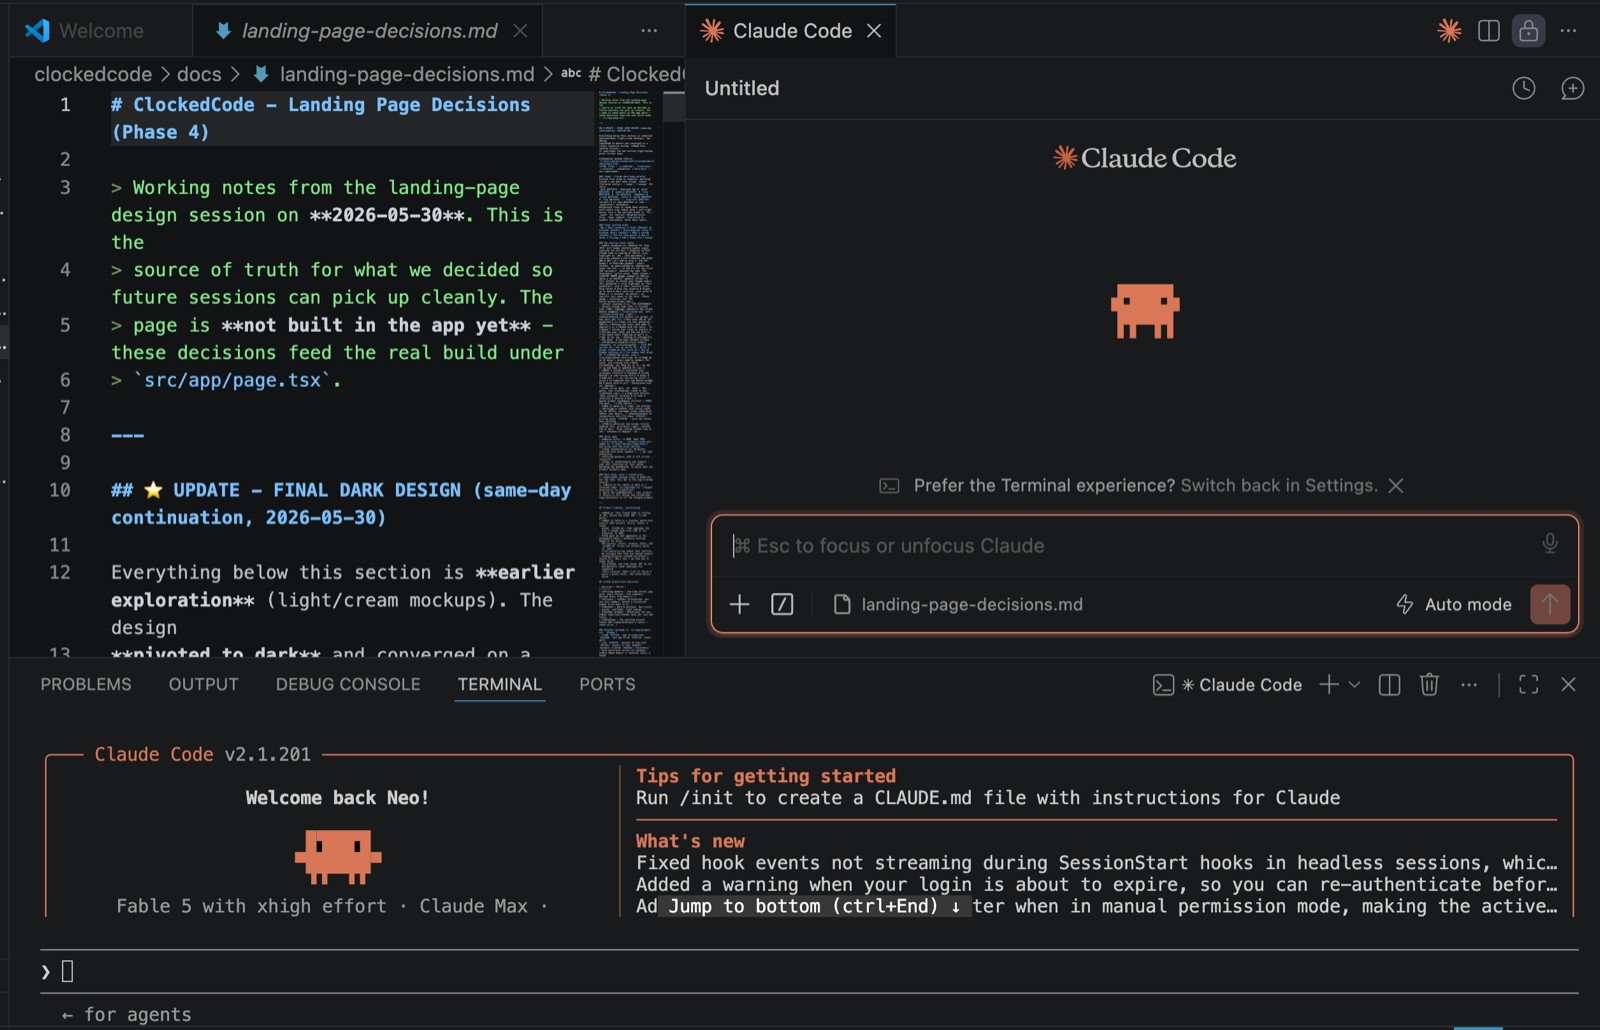The height and width of the screenshot is (1030, 1600).
Task: Click the lightning bolt Auto mode icon
Action: pyautogui.click(x=1405, y=604)
